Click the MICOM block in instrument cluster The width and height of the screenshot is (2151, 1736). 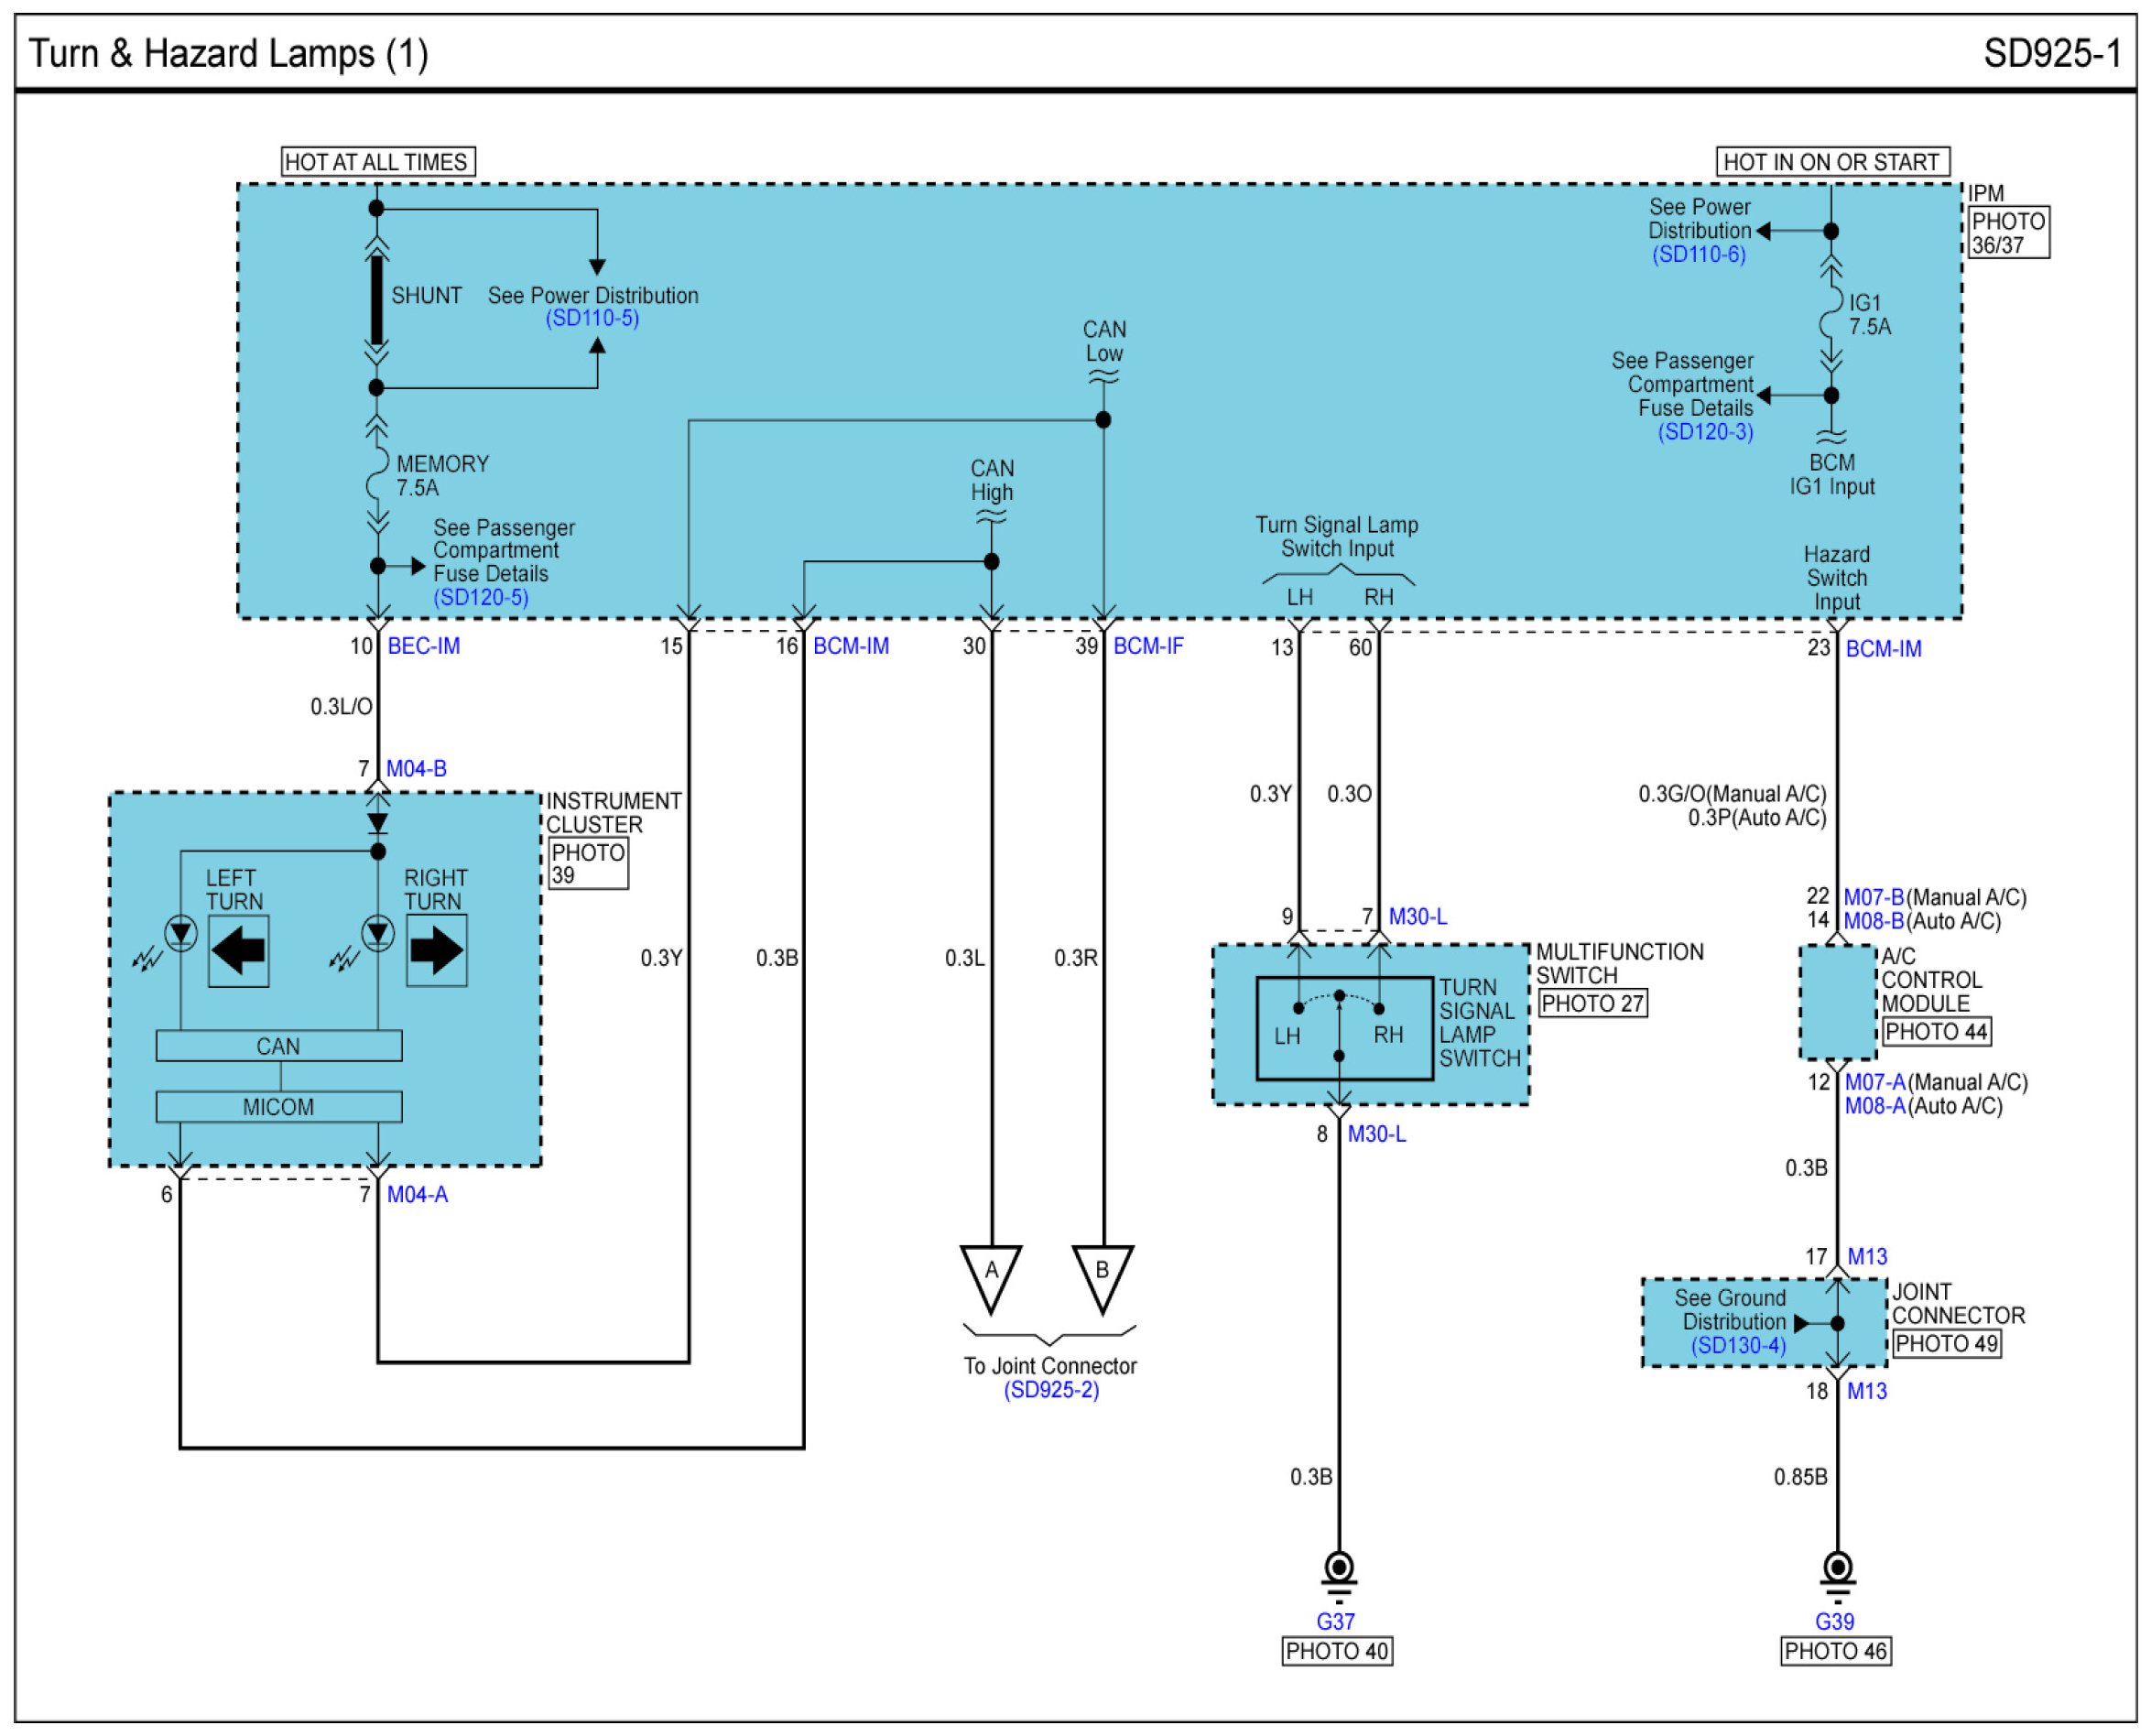click(x=279, y=1107)
